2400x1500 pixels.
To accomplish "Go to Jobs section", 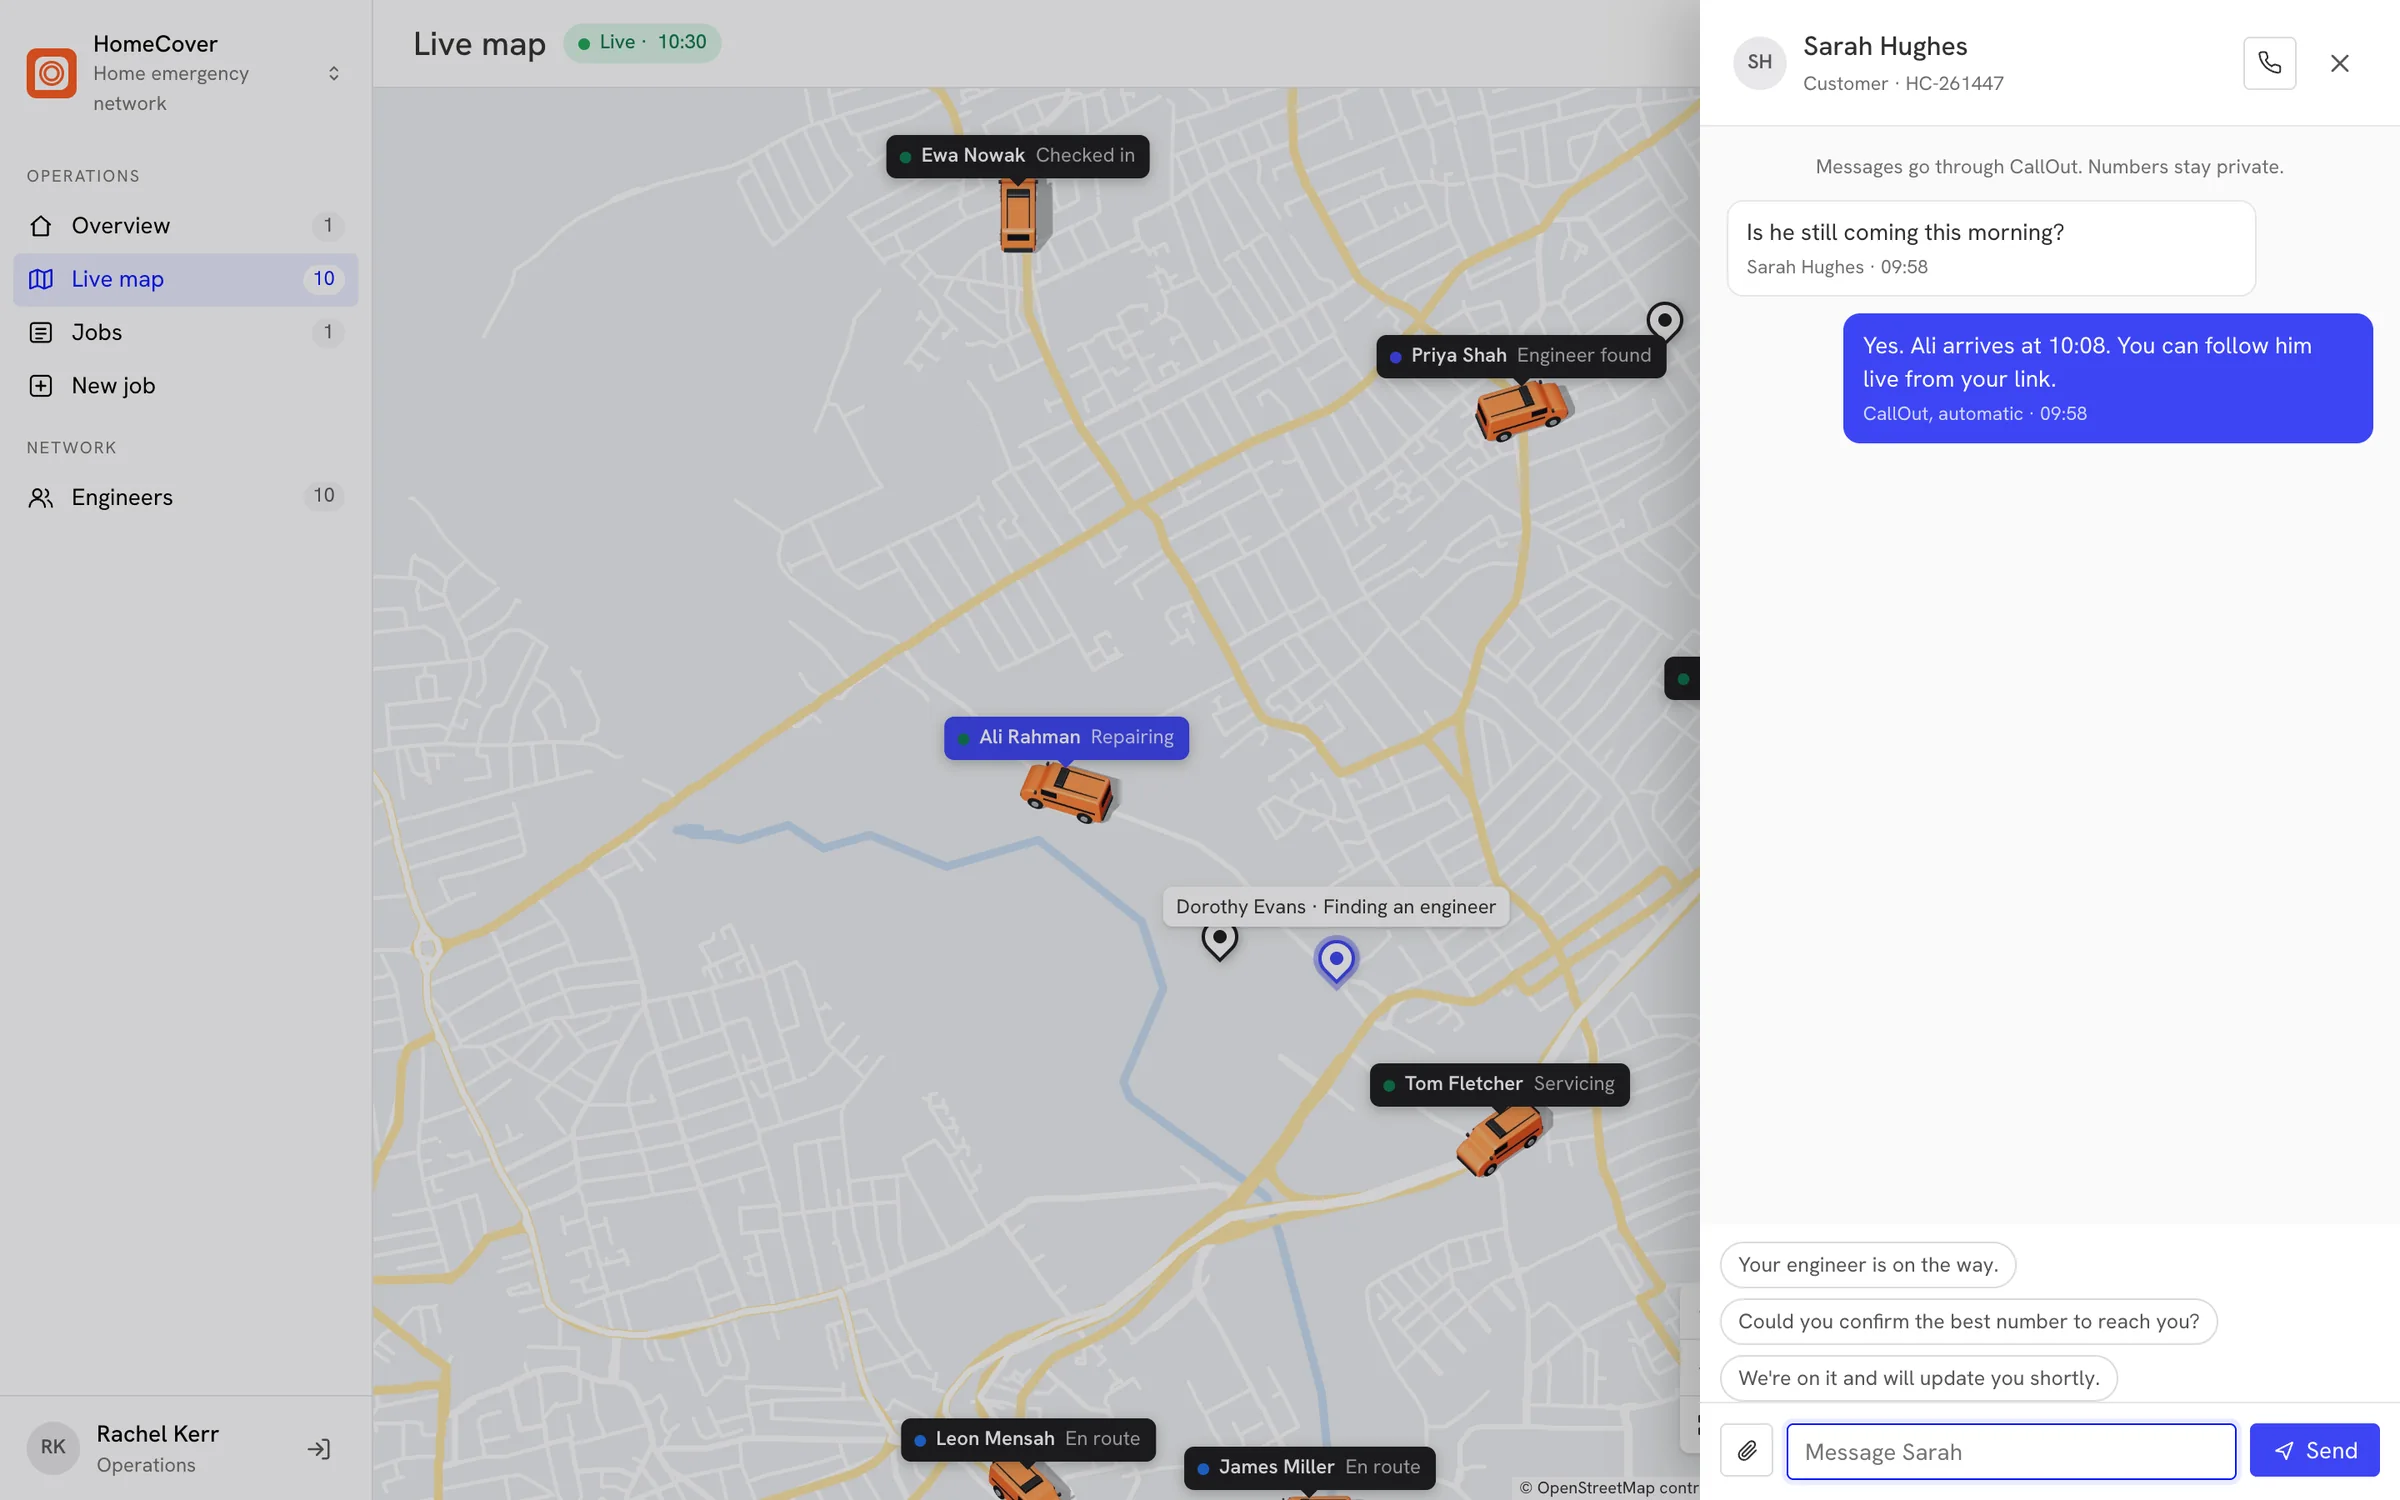I will (x=186, y=332).
